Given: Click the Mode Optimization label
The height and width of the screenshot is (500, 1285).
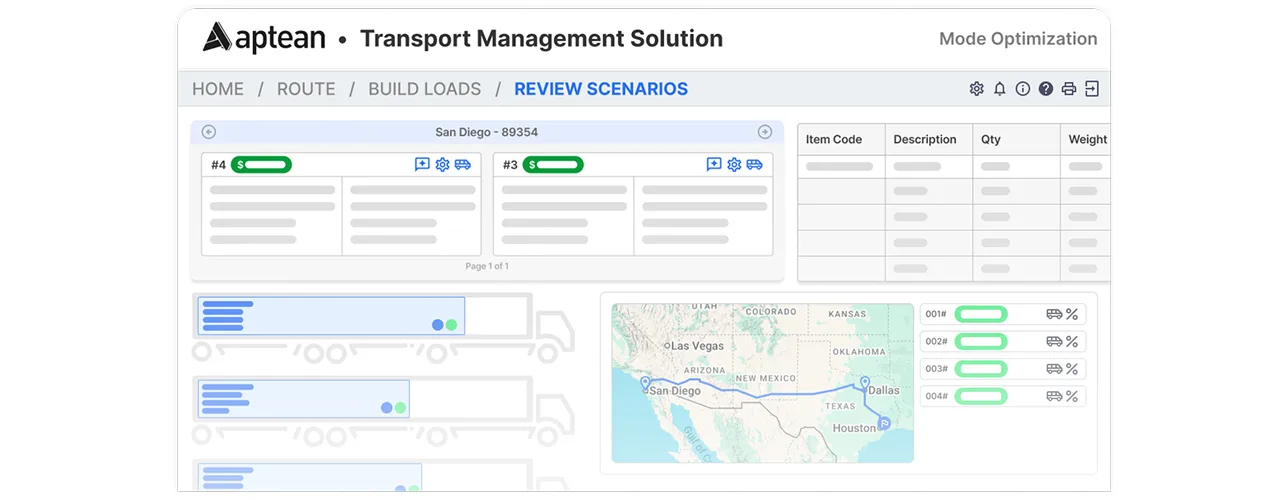Looking at the screenshot, I should click(1018, 39).
